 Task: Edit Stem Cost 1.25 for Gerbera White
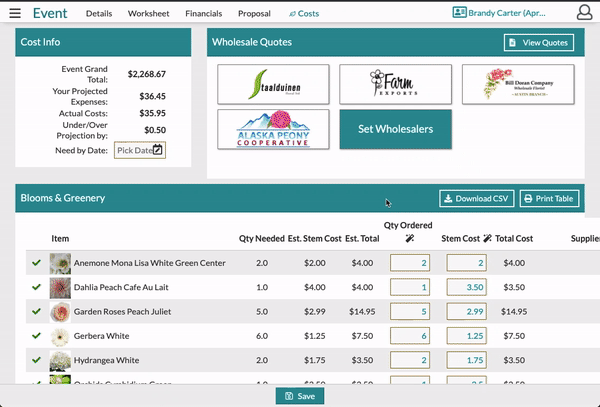point(466,336)
